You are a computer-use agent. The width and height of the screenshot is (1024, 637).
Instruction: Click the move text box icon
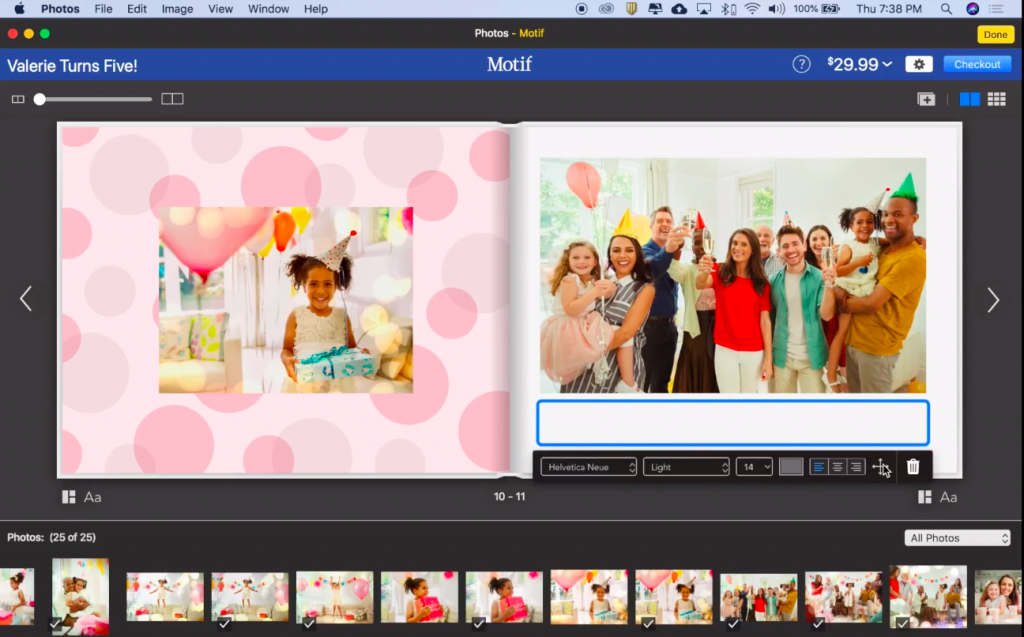click(x=881, y=466)
